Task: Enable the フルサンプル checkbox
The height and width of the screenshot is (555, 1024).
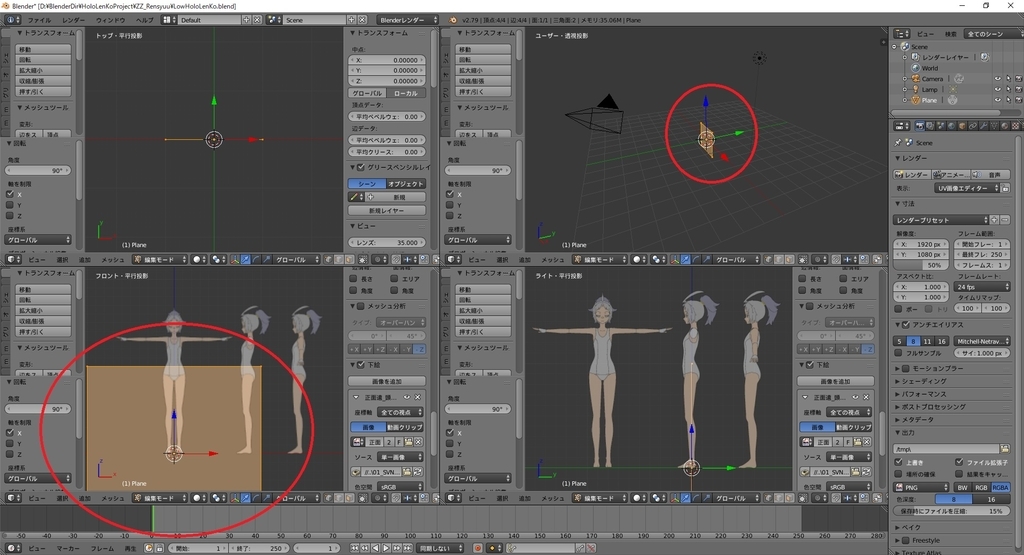Action: click(x=899, y=353)
